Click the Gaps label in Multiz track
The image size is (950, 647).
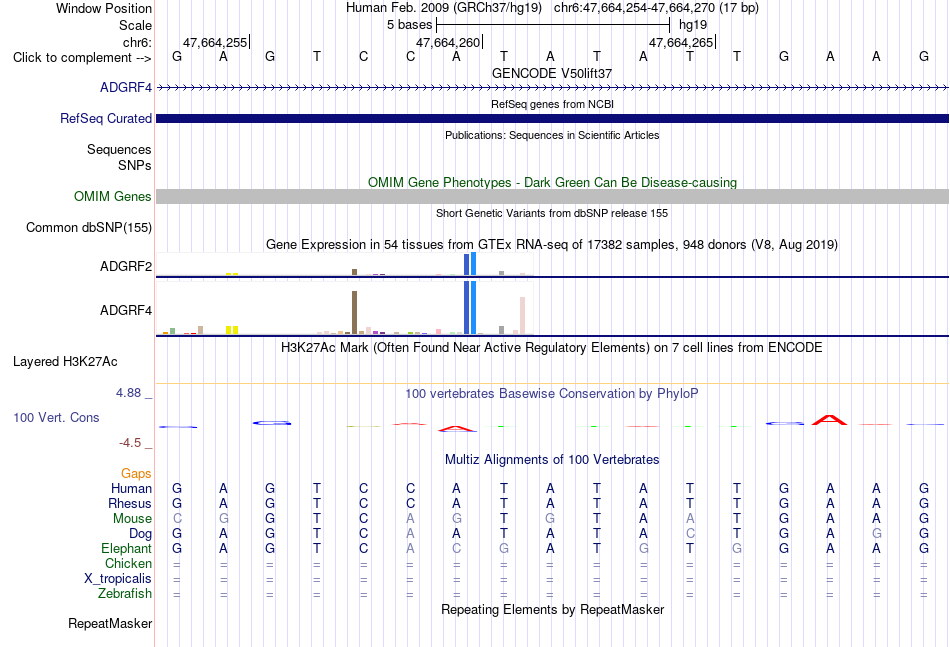[x=136, y=473]
